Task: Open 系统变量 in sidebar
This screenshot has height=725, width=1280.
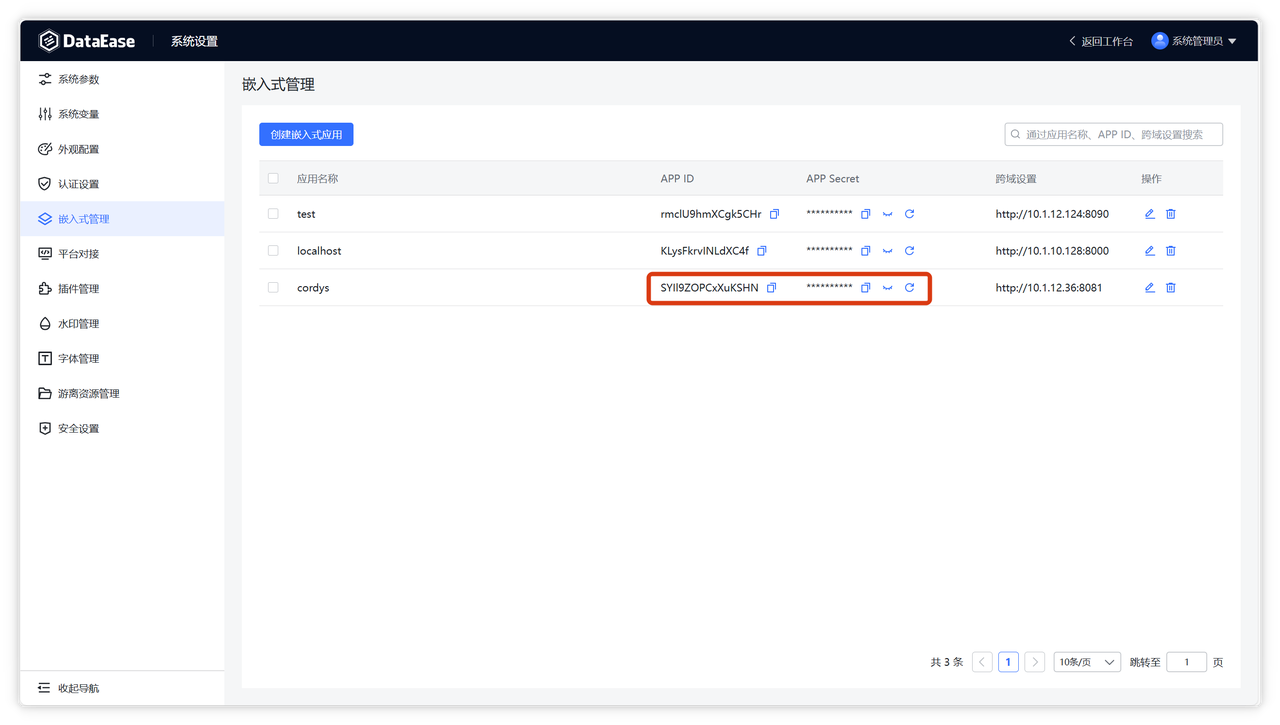Action: click(122, 114)
